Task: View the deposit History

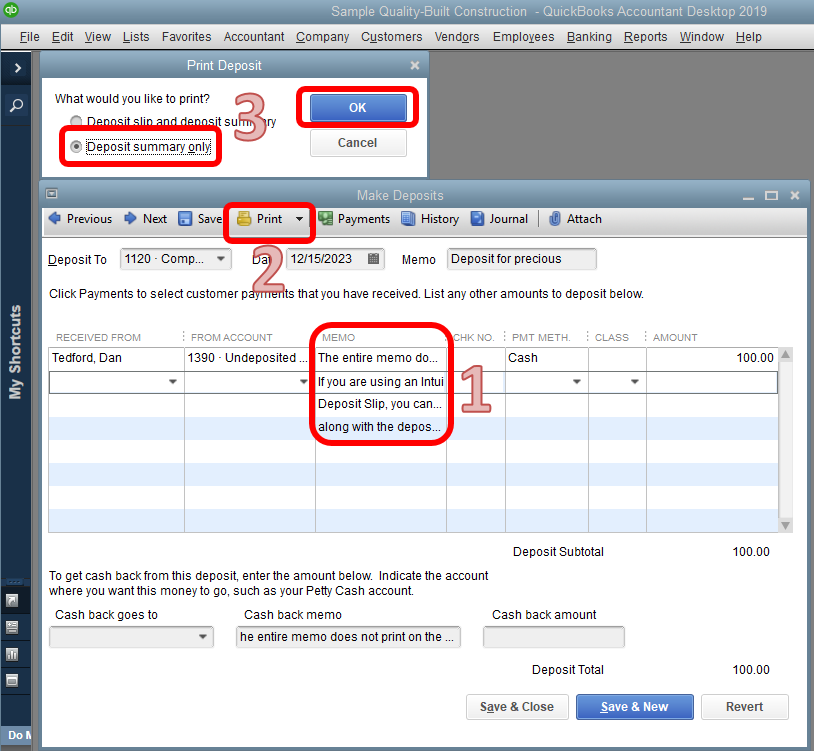Action: click(x=430, y=219)
